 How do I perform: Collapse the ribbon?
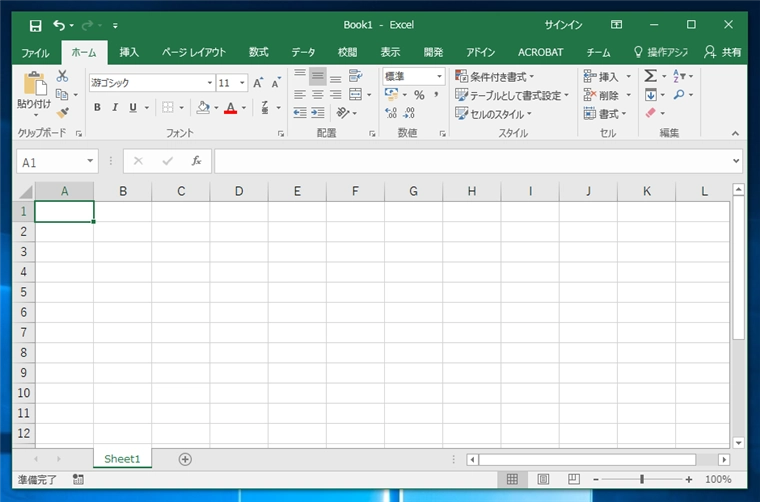coord(735,133)
